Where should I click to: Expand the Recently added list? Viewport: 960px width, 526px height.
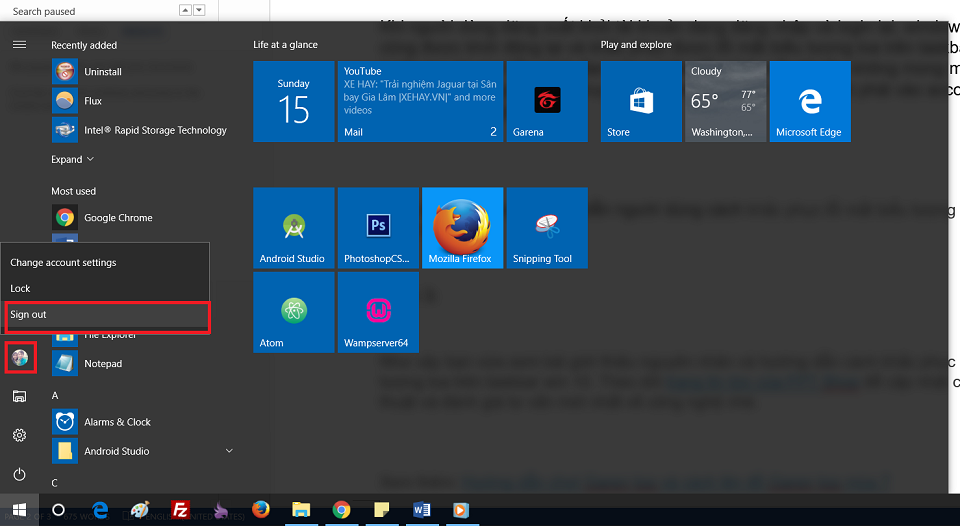[x=72, y=159]
